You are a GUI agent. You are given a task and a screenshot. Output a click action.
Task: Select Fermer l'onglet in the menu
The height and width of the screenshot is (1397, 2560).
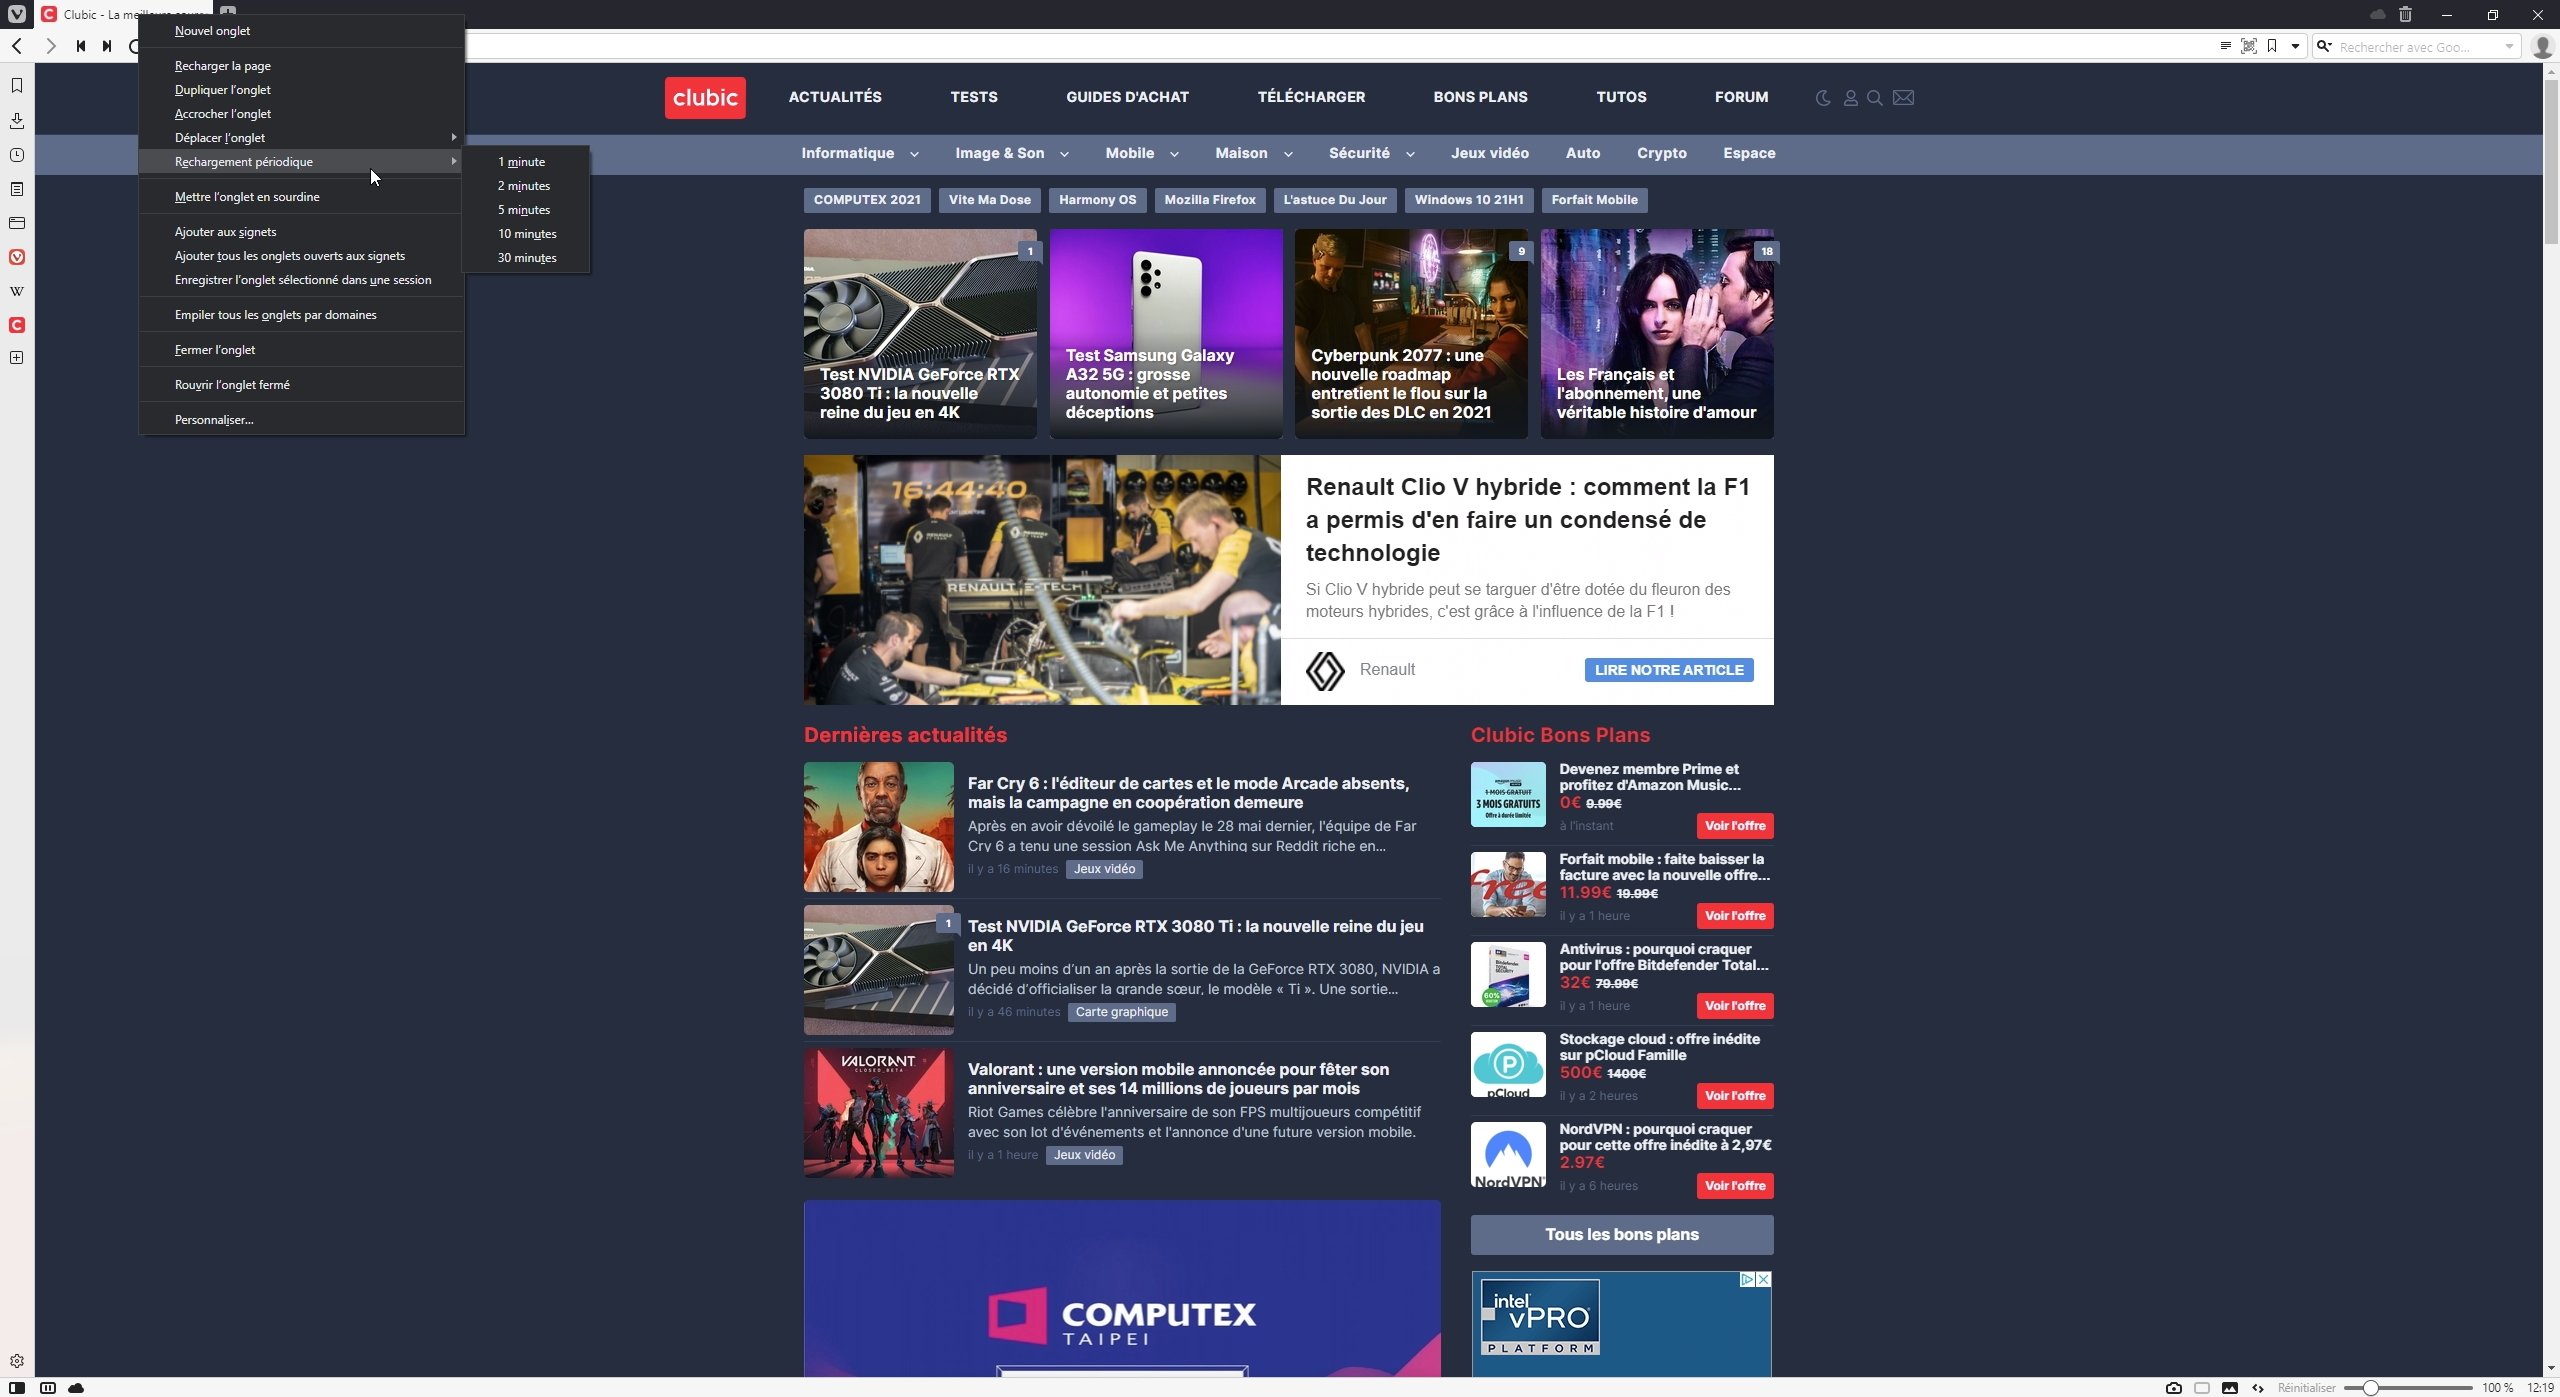tap(215, 349)
